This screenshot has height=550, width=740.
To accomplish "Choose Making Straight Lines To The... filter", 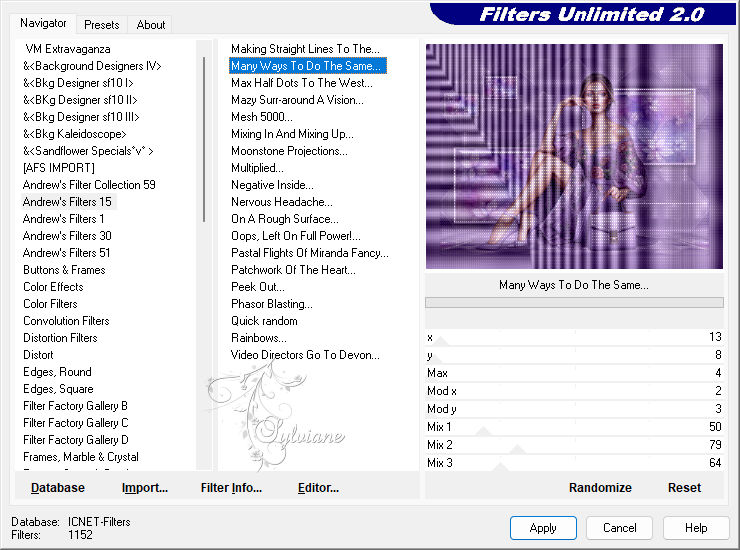I will click(x=305, y=49).
